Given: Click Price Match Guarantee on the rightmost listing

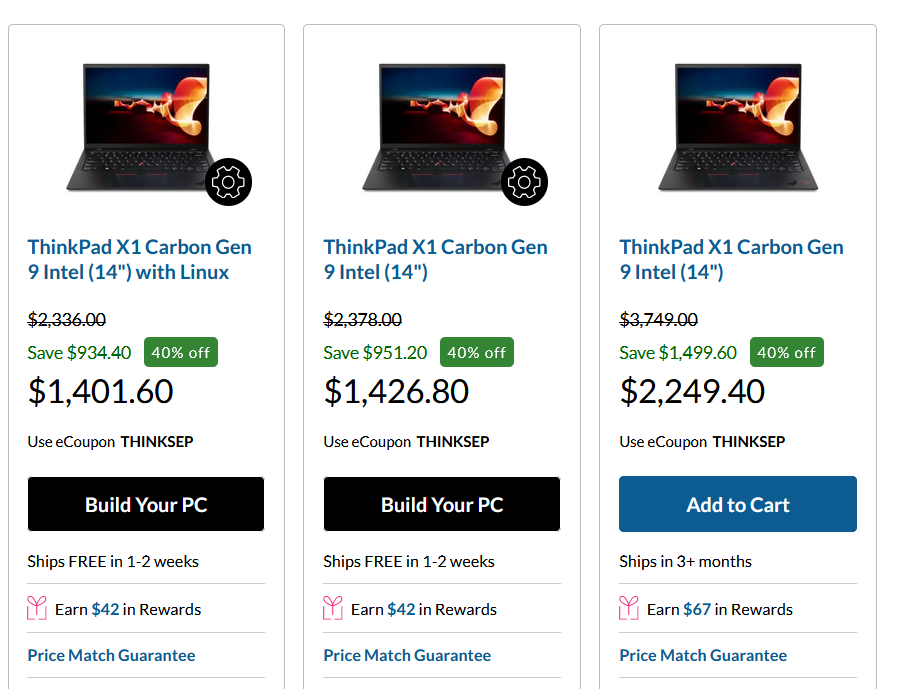Looking at the screenshot, I should pos(702,655).
